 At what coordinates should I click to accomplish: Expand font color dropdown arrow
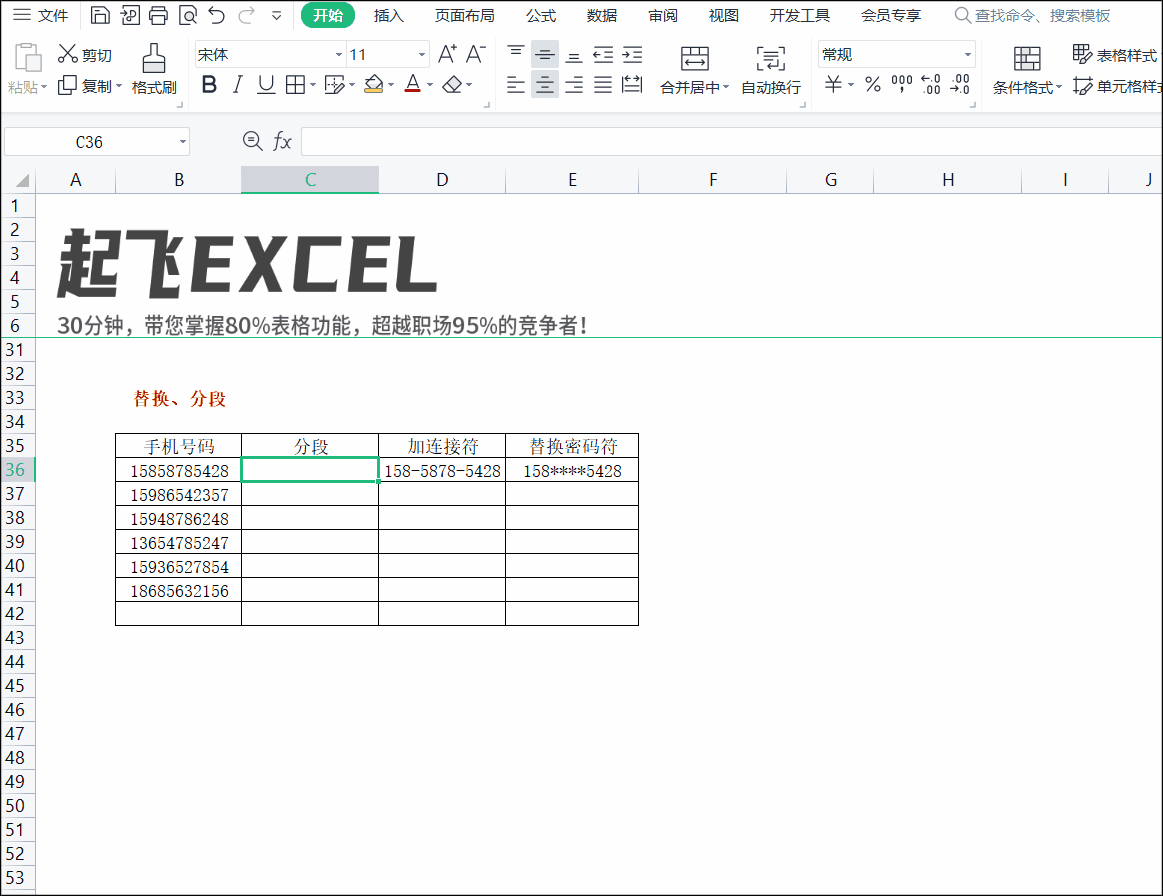[x=430, y=85]
